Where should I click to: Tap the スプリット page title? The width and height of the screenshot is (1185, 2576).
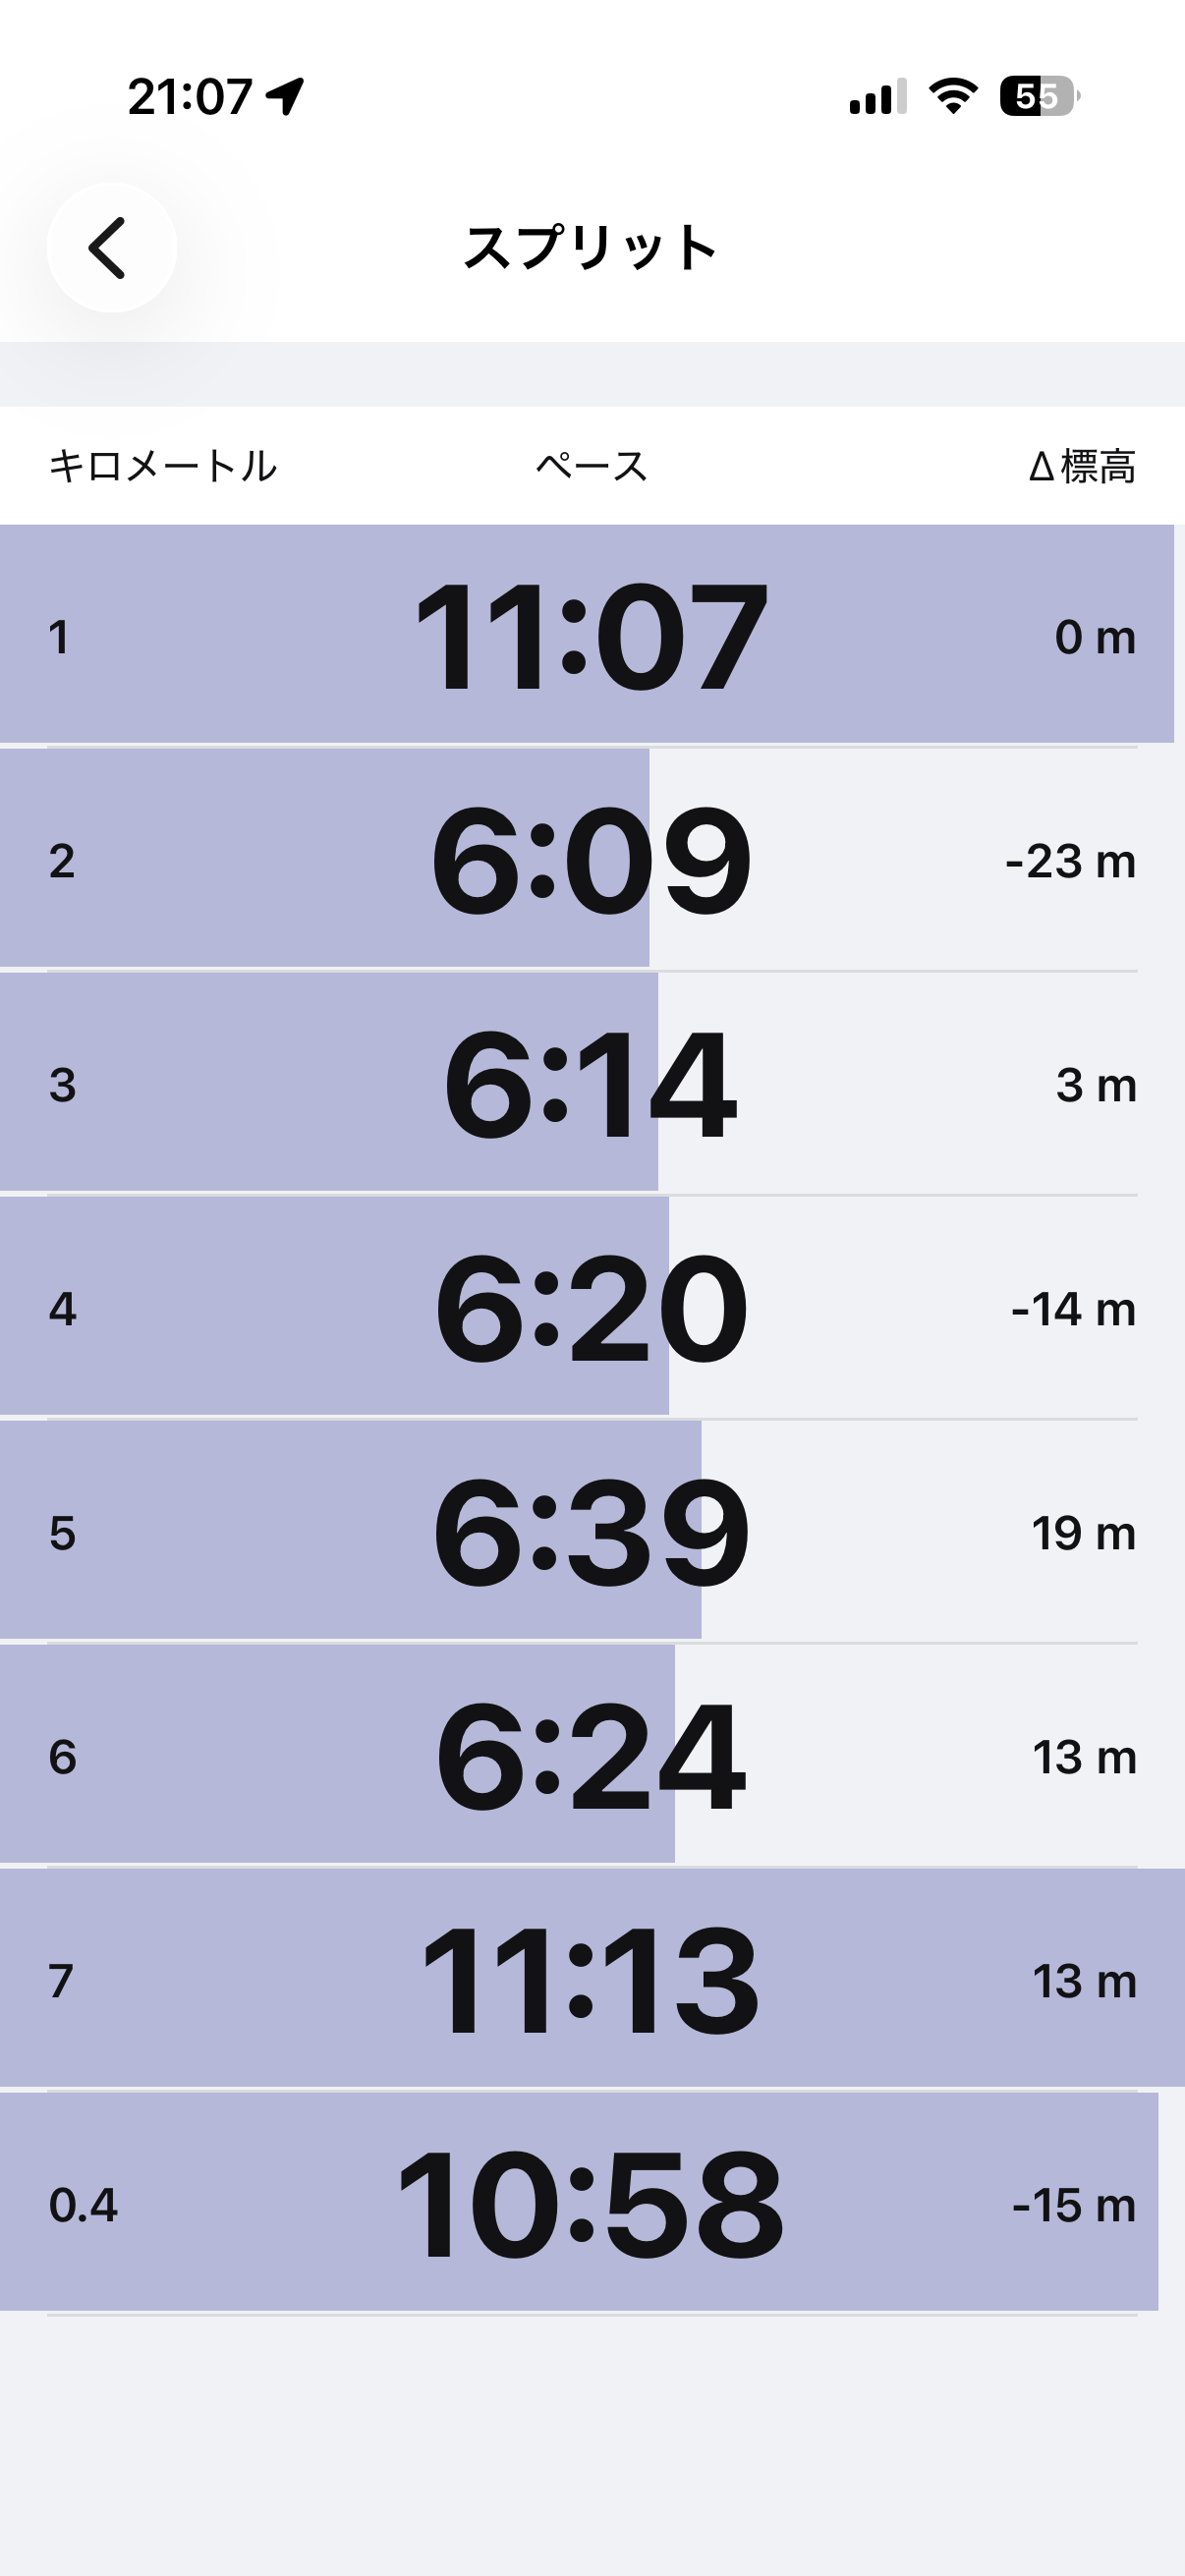pos(591,248)
